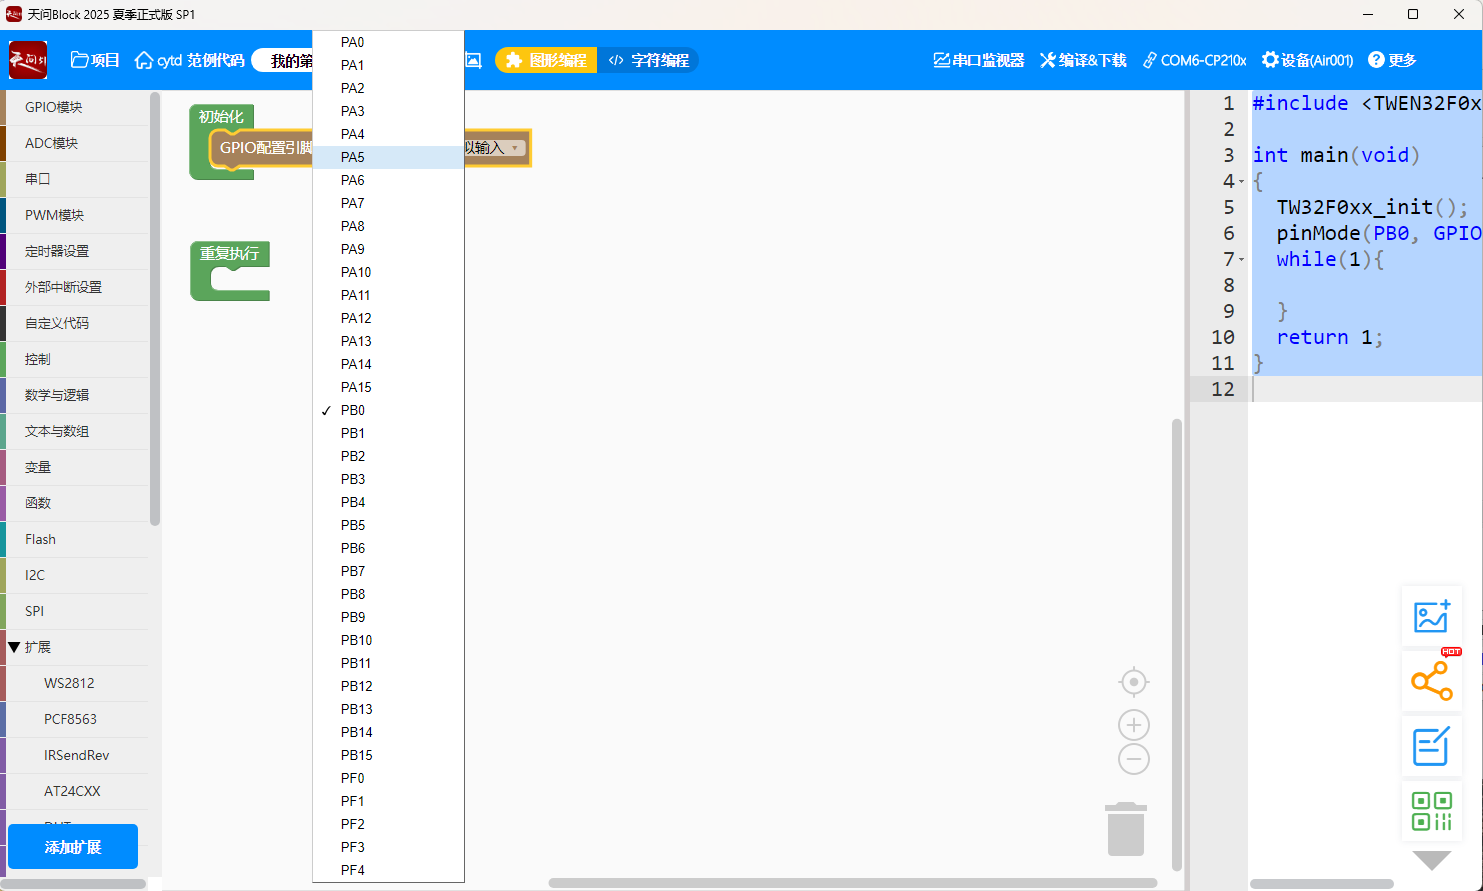Click the image add icon on right

[x=1431, y=617]
